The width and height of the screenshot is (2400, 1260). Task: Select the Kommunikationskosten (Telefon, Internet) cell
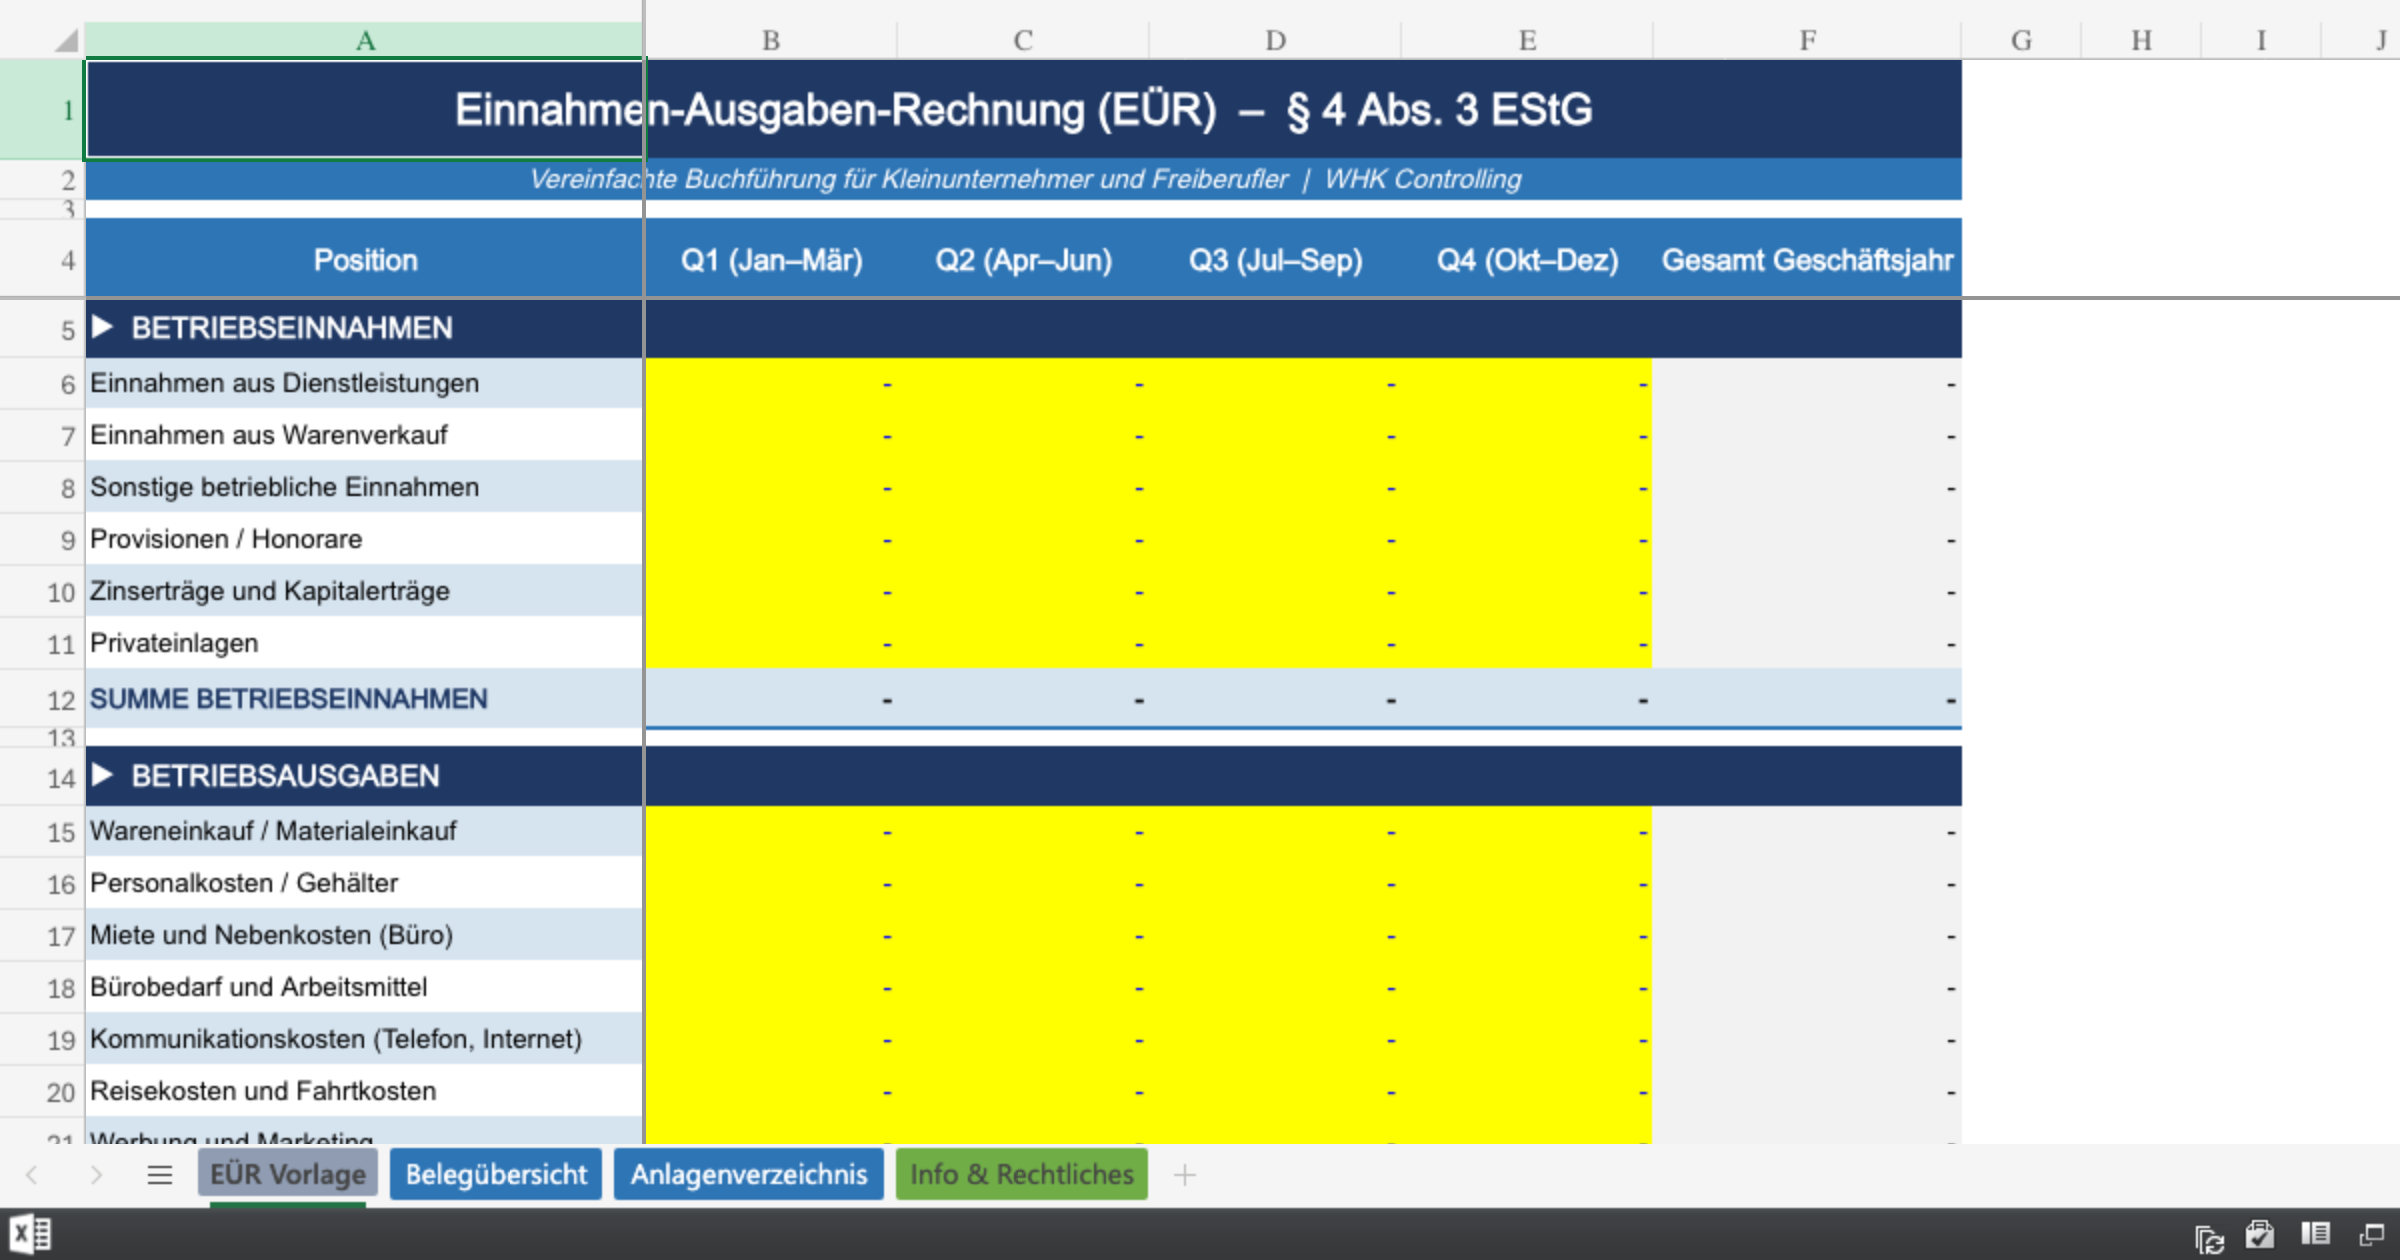click(365, 1039)
